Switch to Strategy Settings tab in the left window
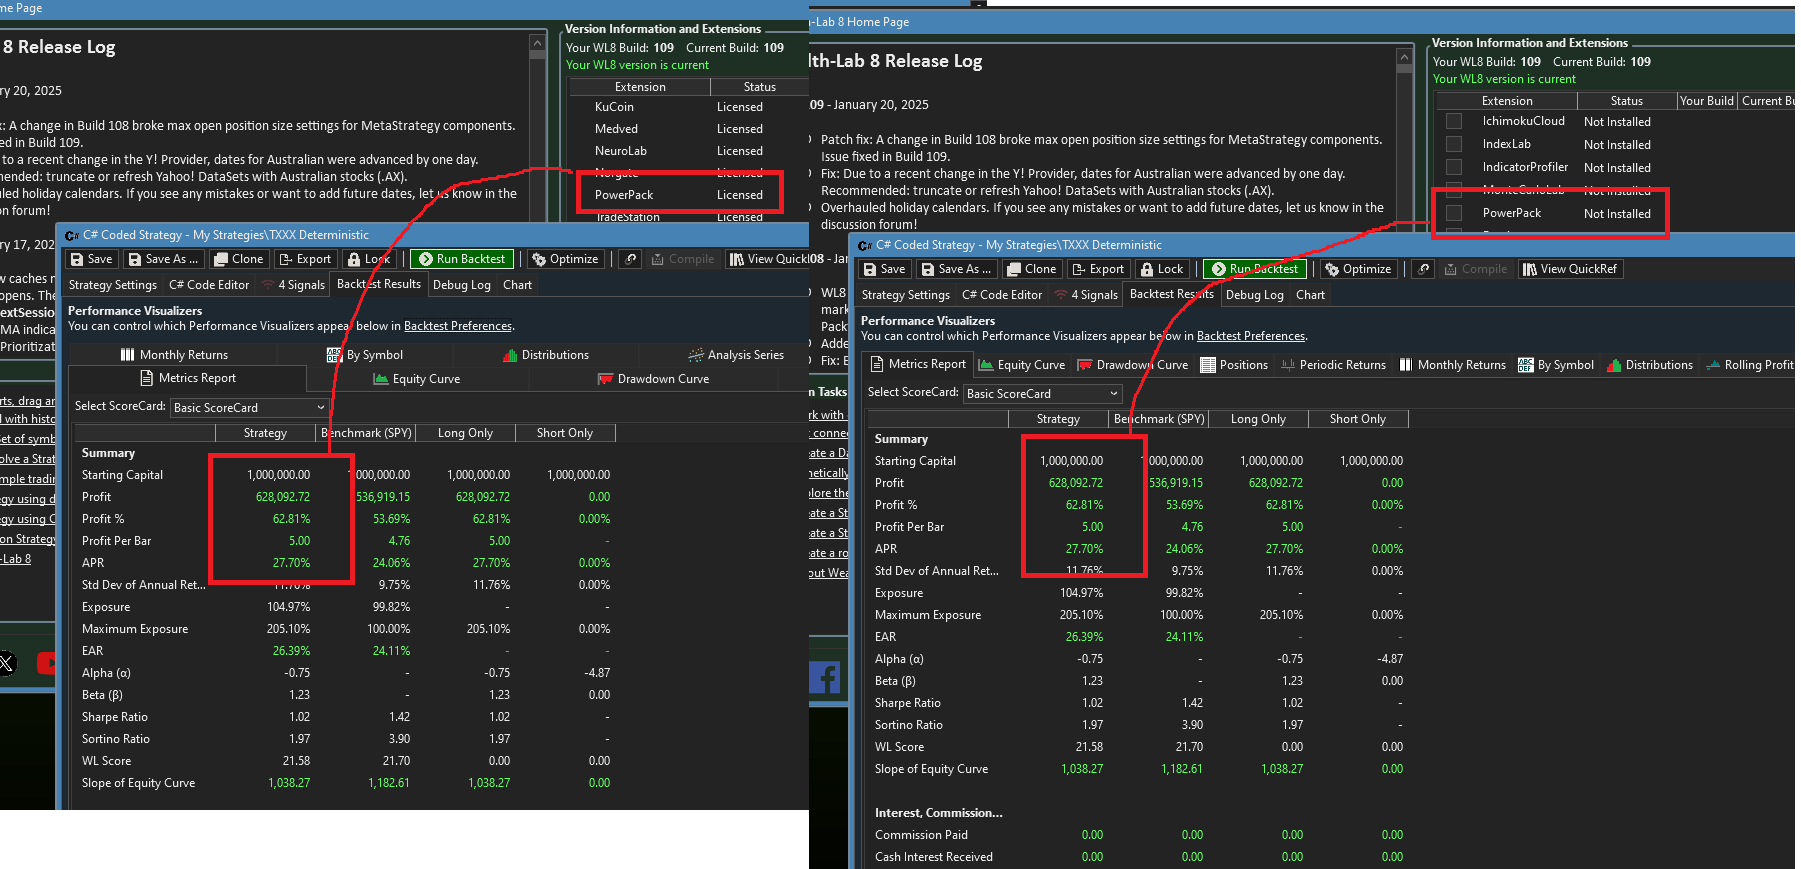 point(113,285)
